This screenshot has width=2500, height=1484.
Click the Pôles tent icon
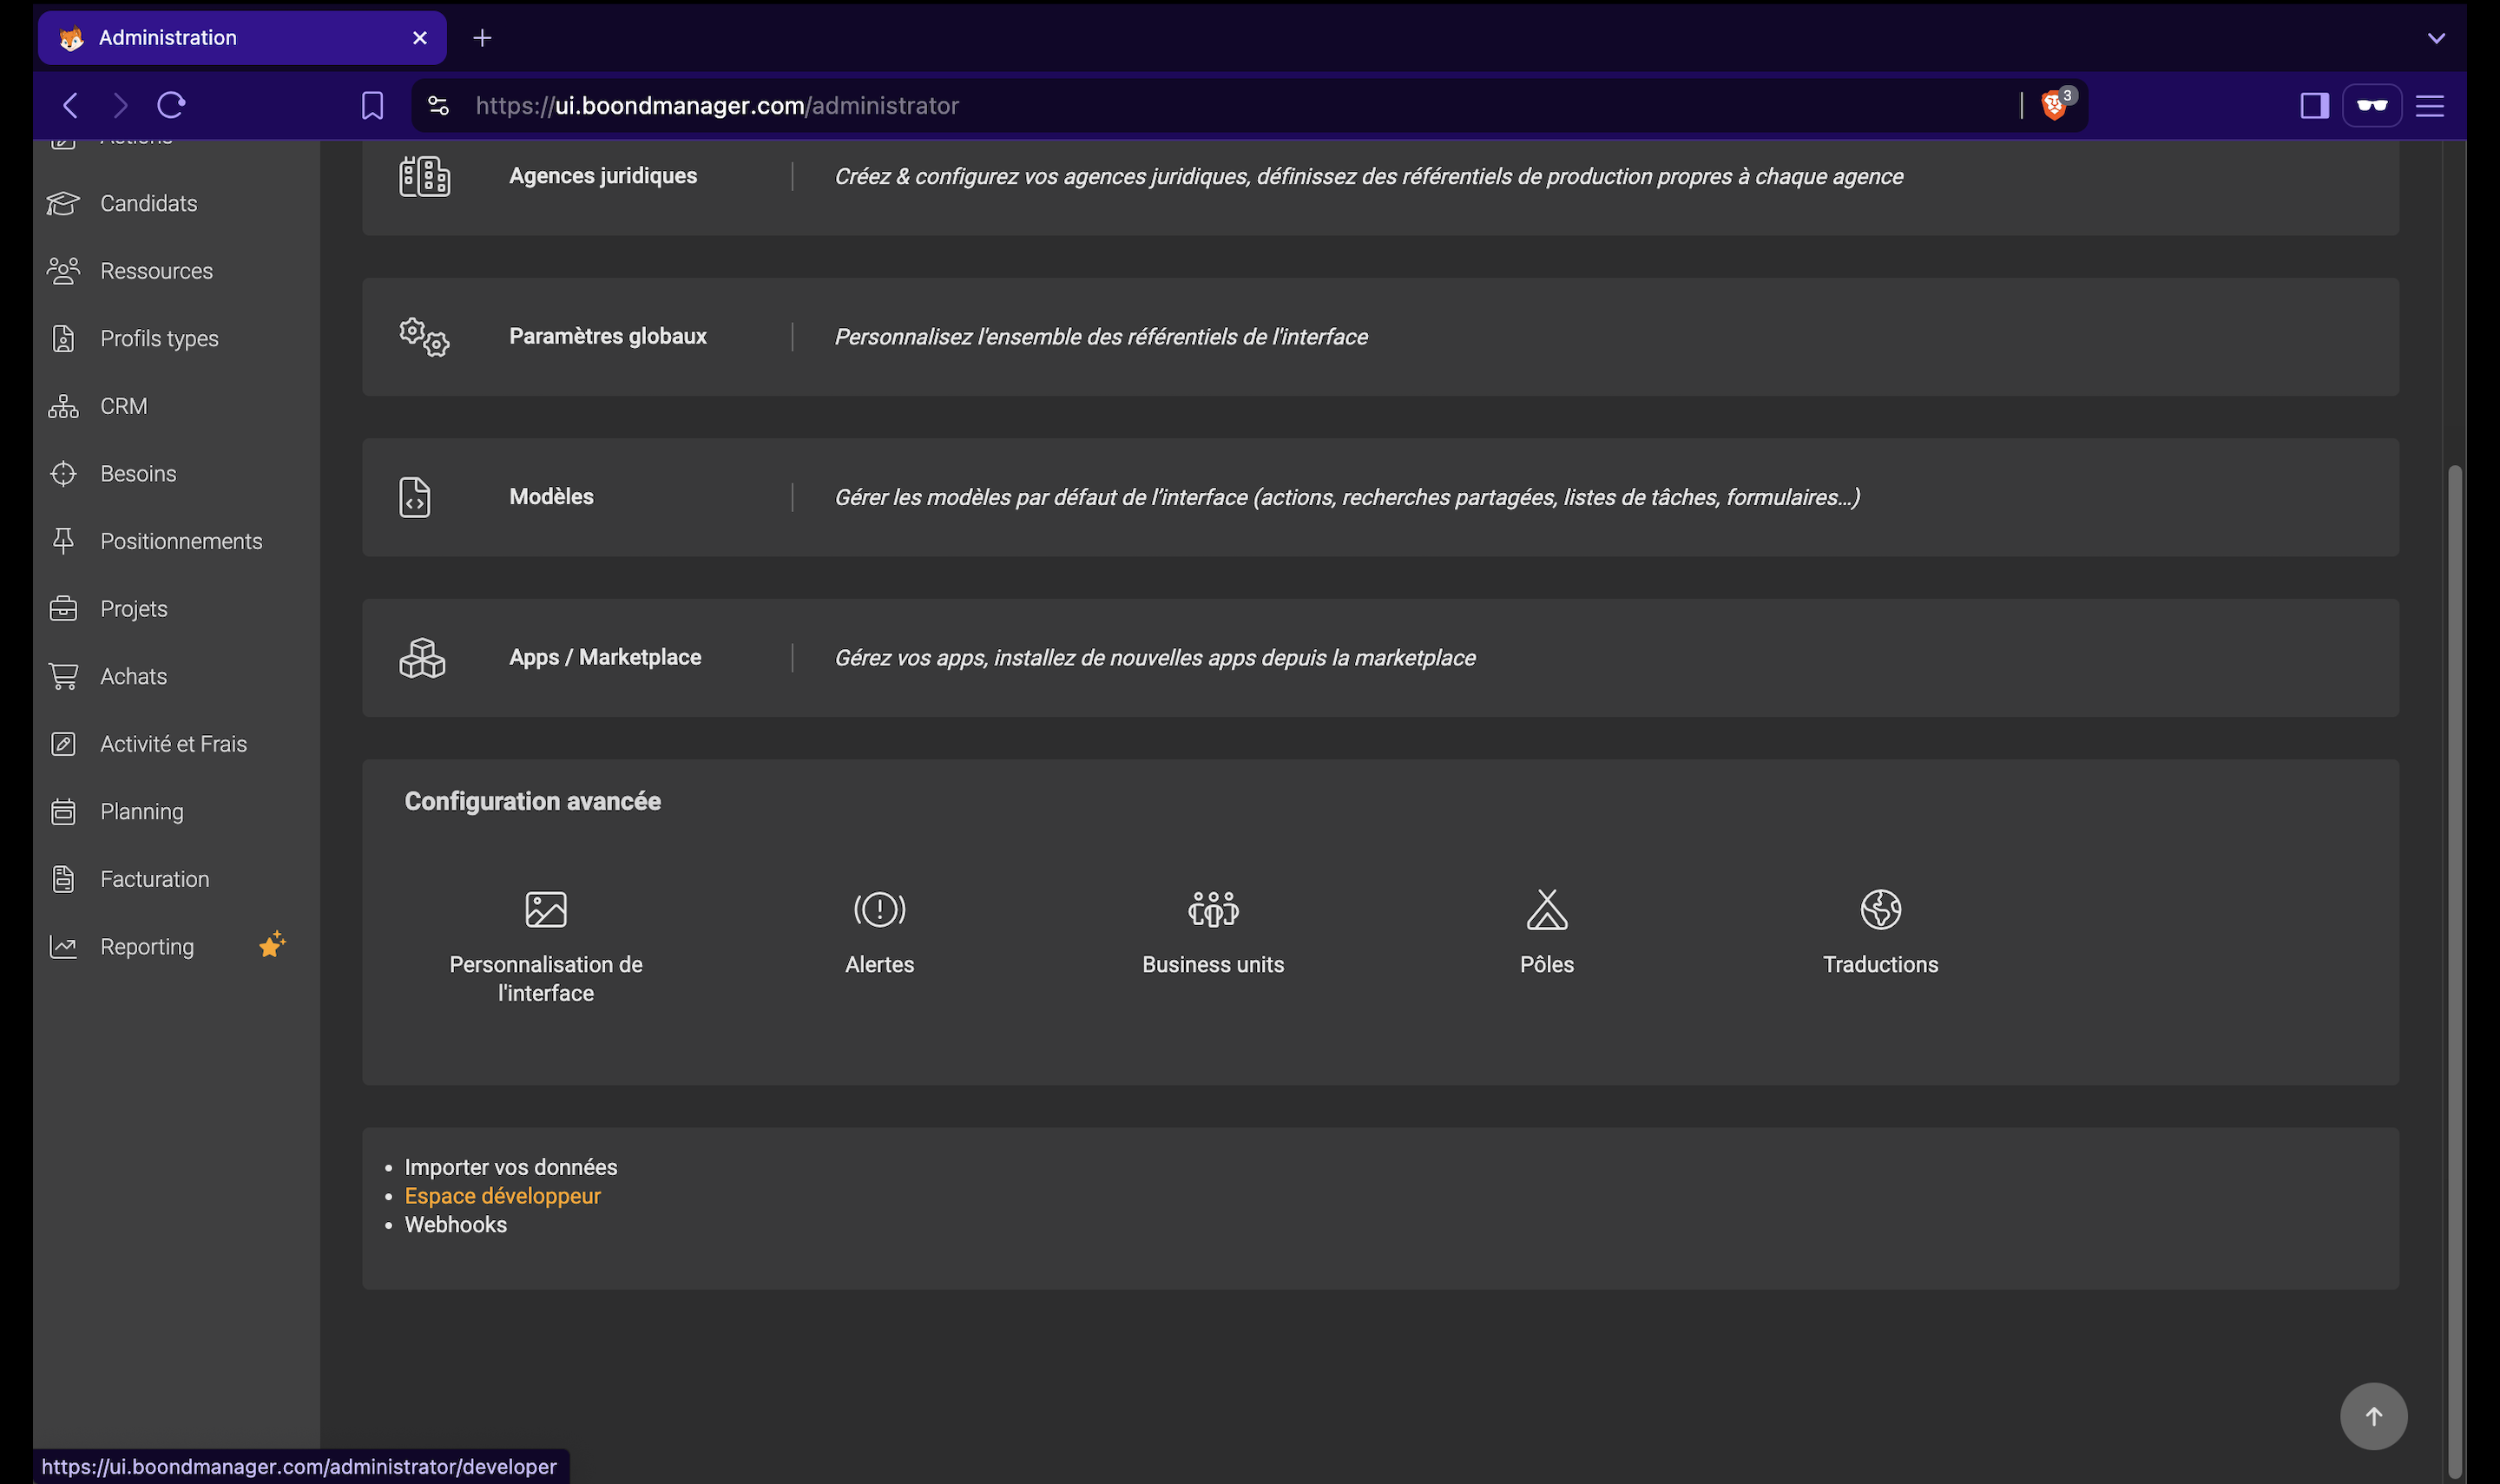(x=1547, y=909)
